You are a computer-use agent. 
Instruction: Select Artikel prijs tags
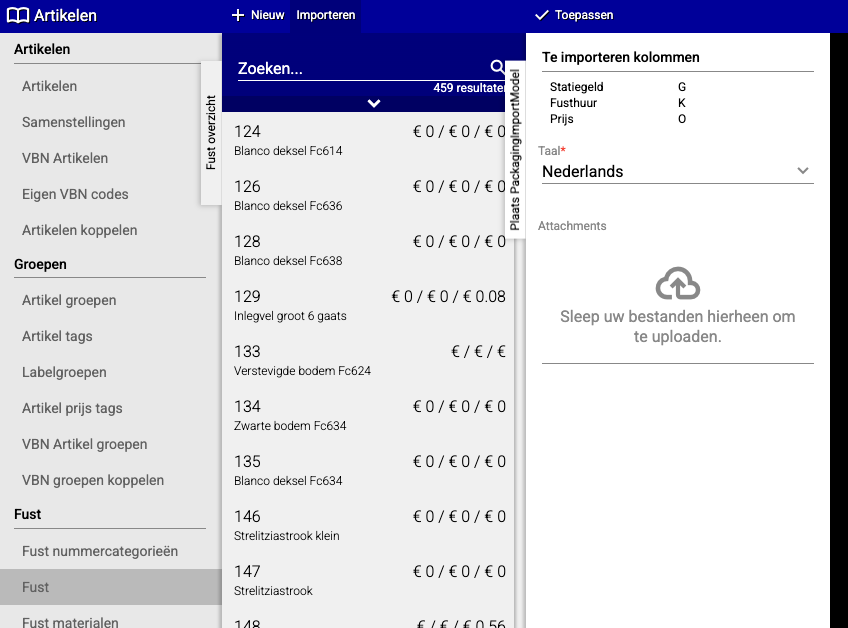click(72, 408)
